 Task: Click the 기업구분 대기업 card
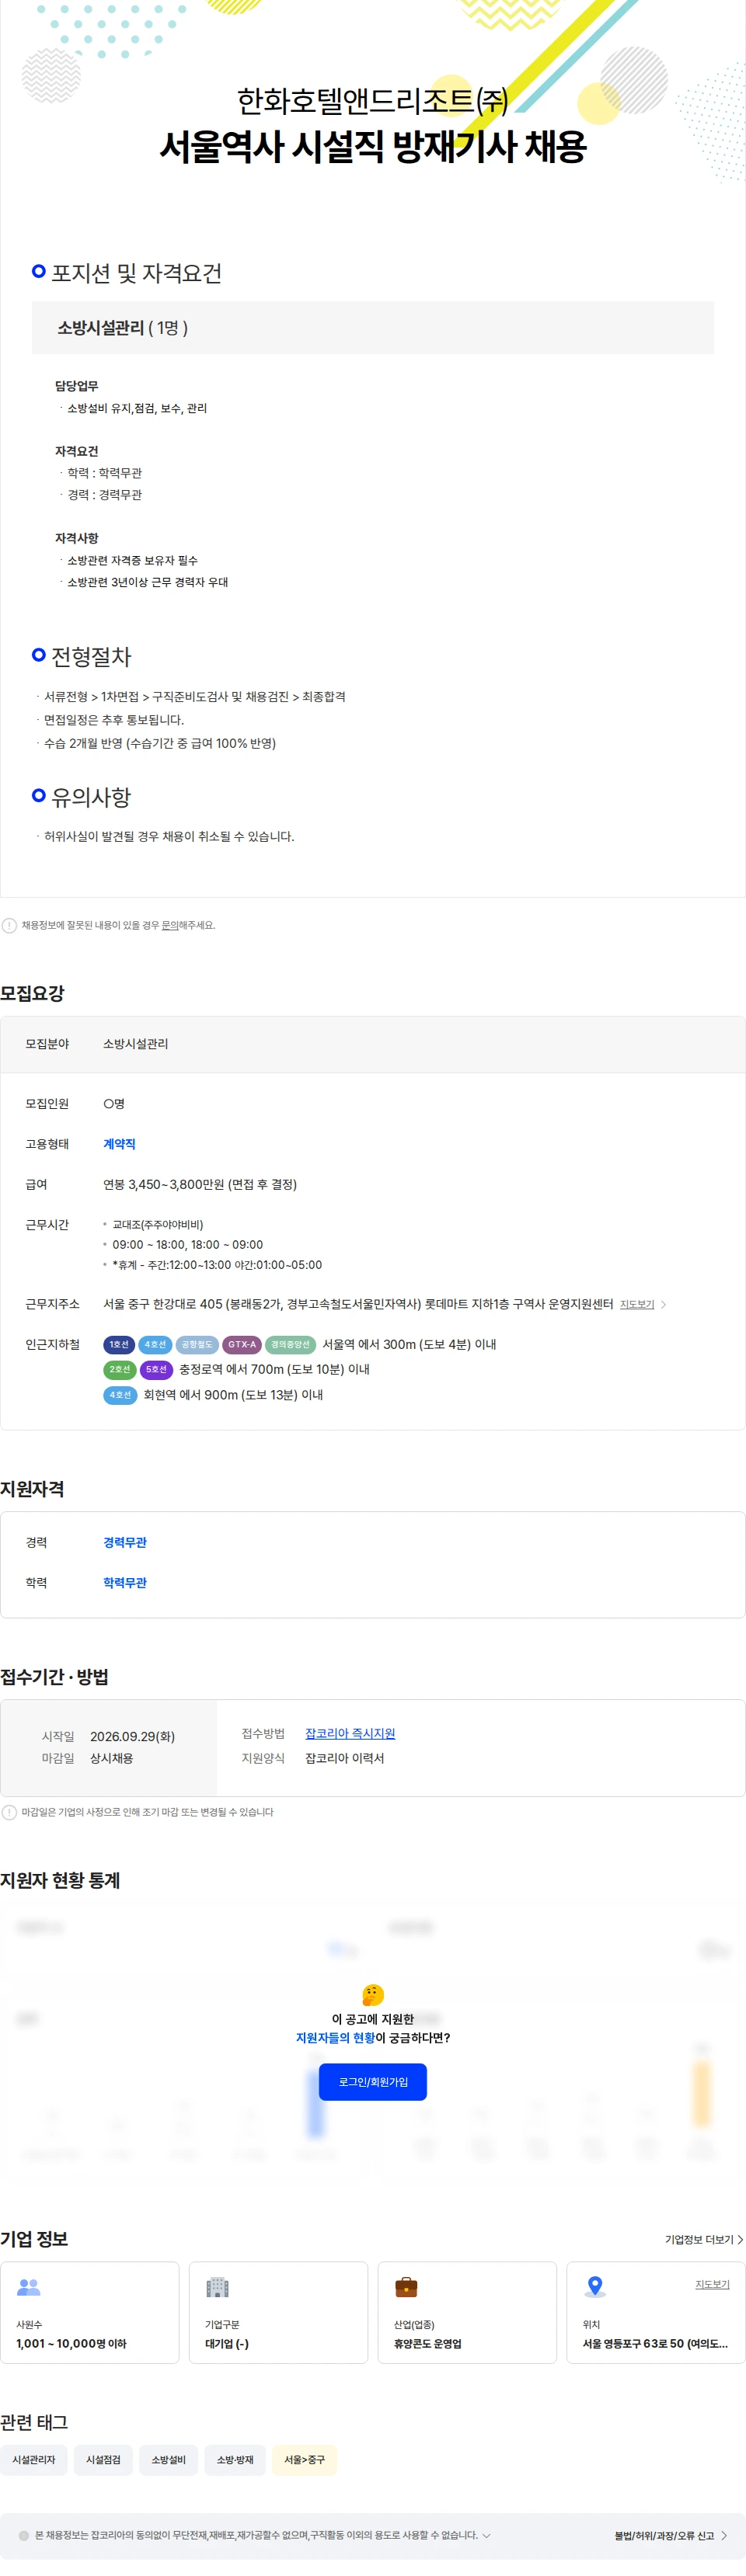278,2312
